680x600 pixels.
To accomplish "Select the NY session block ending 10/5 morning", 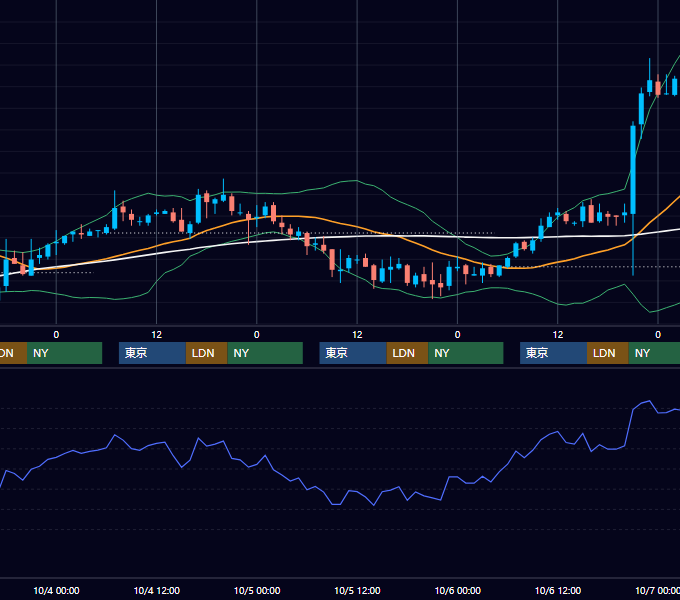I will [265, 353].
